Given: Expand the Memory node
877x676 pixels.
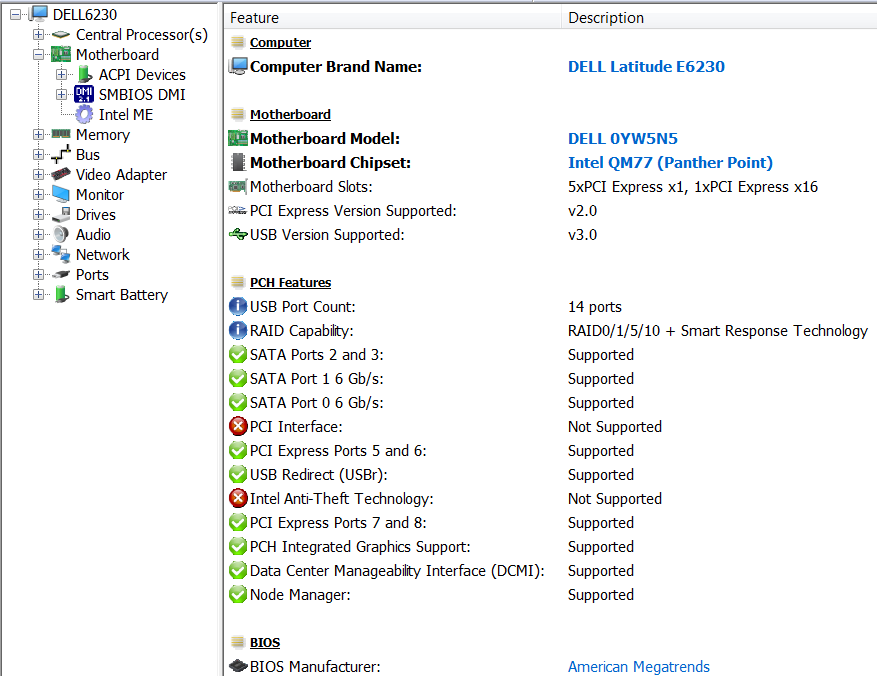Looking at the screenshot, I should pyautogui.click(x=38, y=135).
